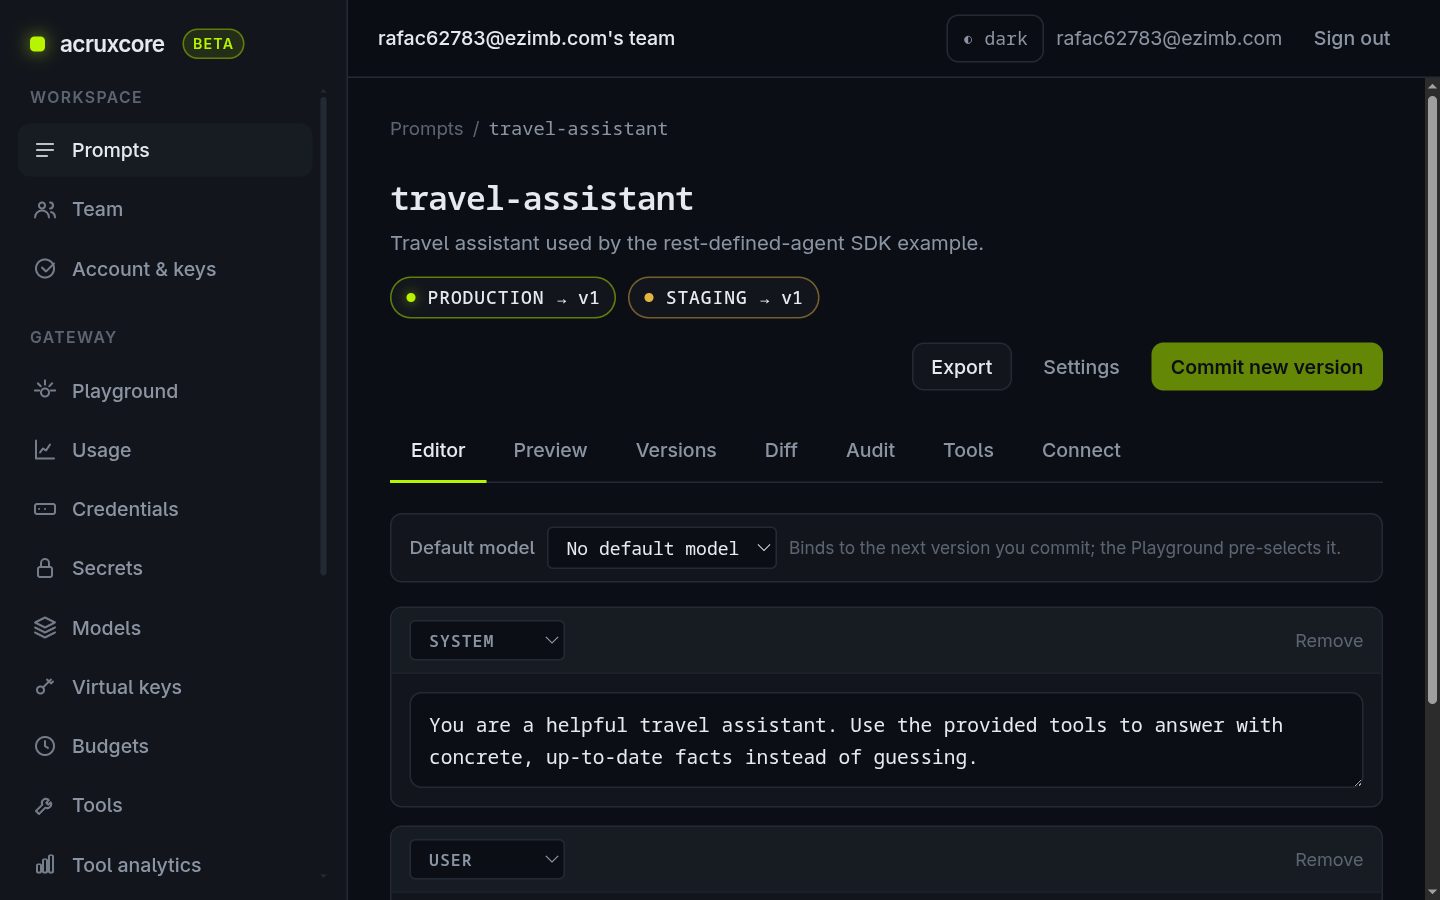Open the Tools tab in prompt editor
This screenshot has width=1440, height=900.
(x=968, y=450)
